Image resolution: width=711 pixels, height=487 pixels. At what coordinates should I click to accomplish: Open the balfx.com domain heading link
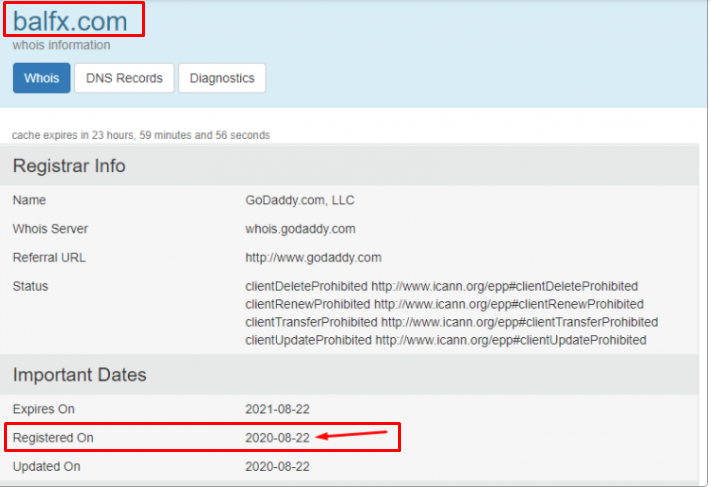click(x=70, y=21)
